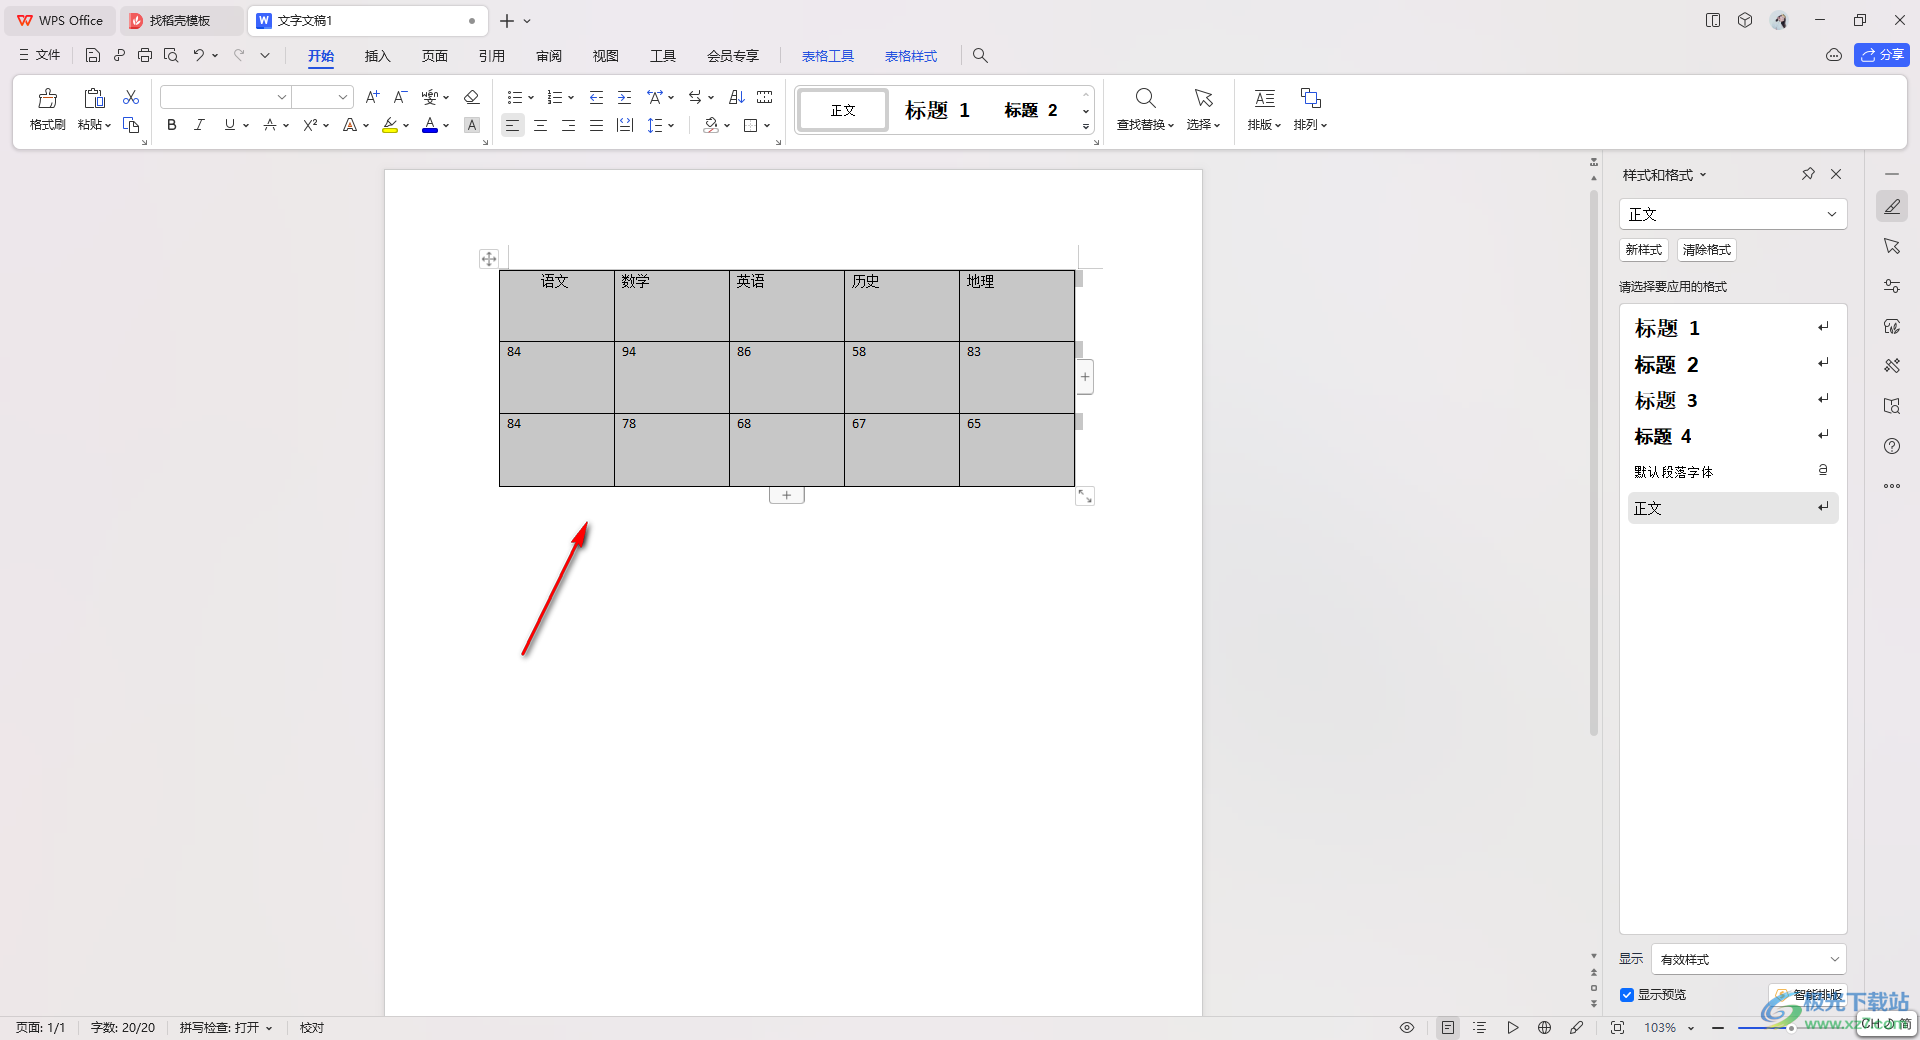Uncheck the 显示预览 checkbox
1920x1040 pixels.
tap(1627, 995)
